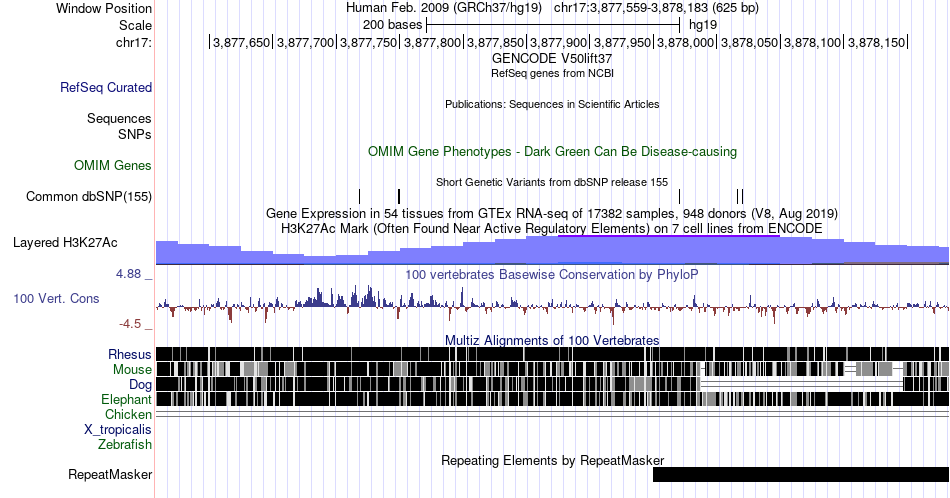The height and width of the screenshot is (498, 950).
Task: Click the hg19 label beside scale bar
Action: pos(703,25)
